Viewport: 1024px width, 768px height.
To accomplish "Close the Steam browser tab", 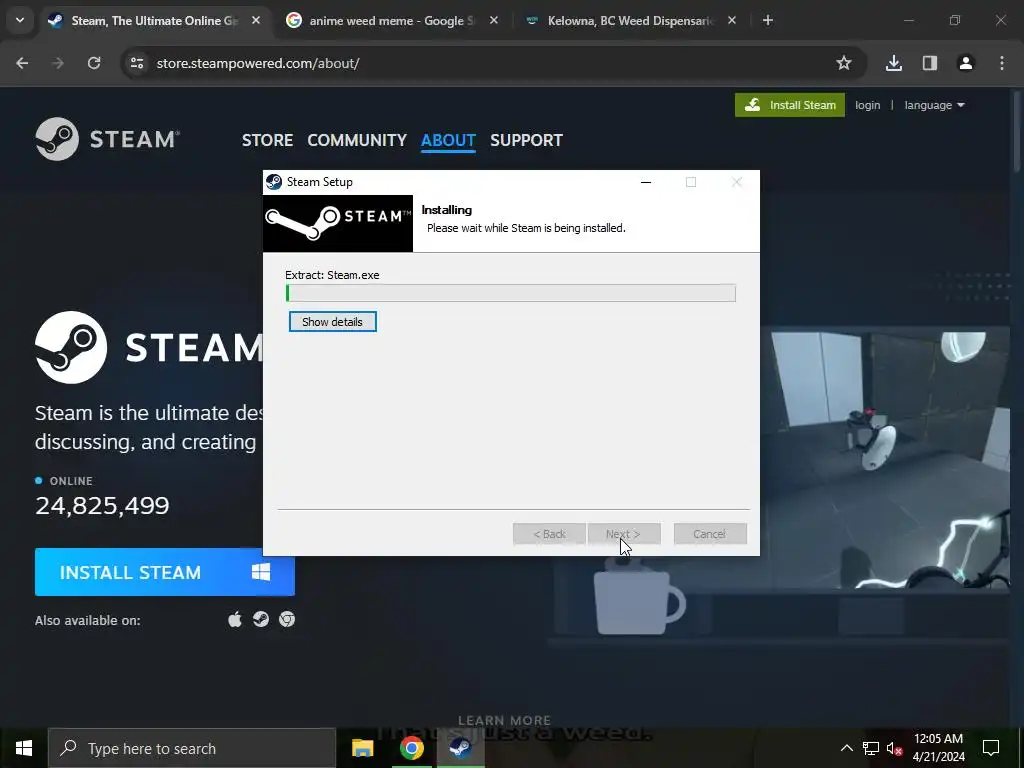I will click(256, 21).
